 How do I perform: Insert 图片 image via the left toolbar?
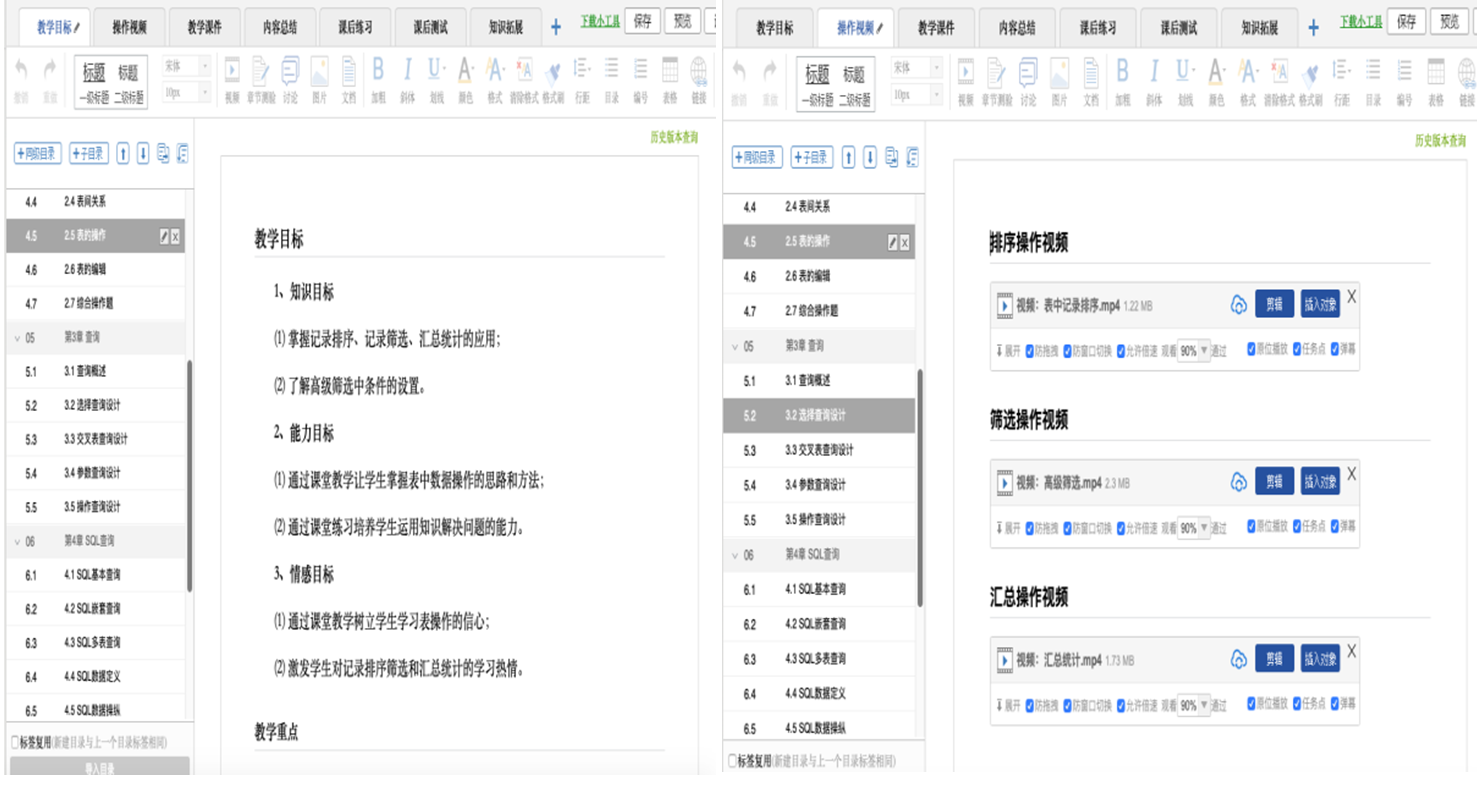pos(319,77)
